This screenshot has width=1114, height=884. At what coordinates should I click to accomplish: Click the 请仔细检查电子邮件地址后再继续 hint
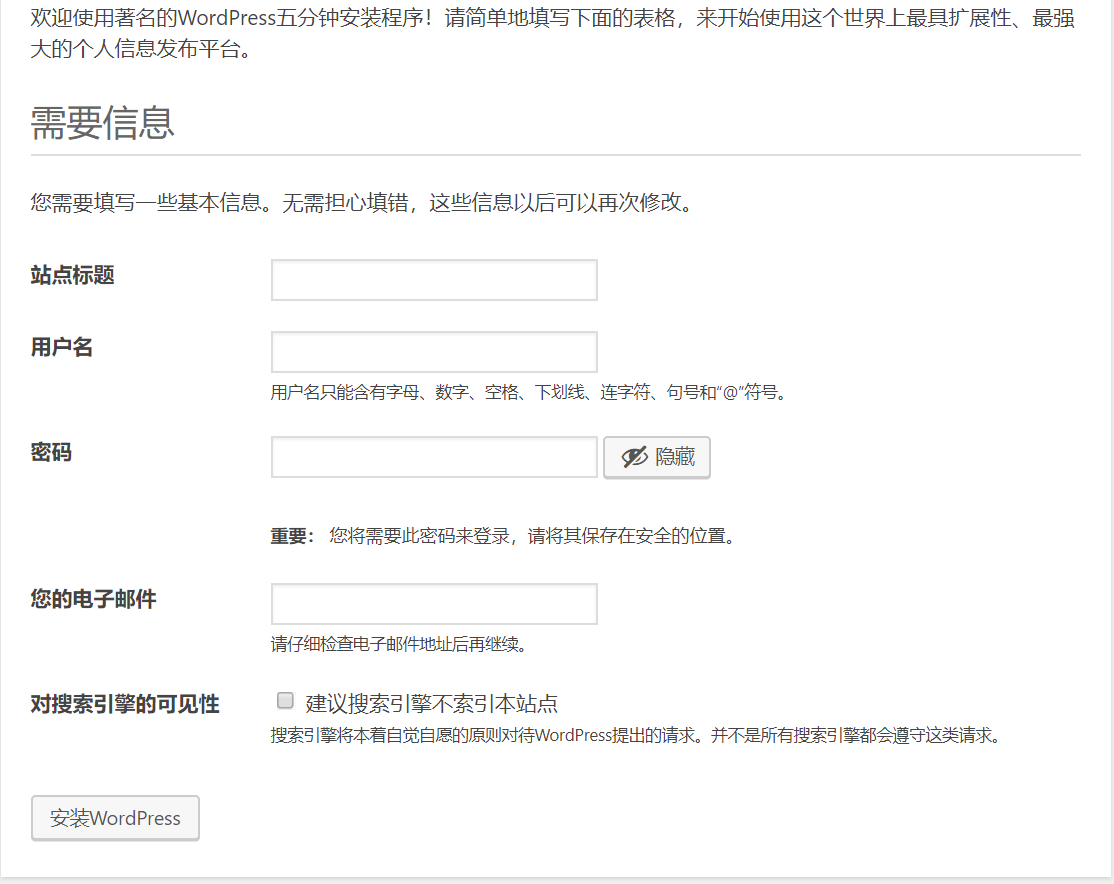[399, 645]
